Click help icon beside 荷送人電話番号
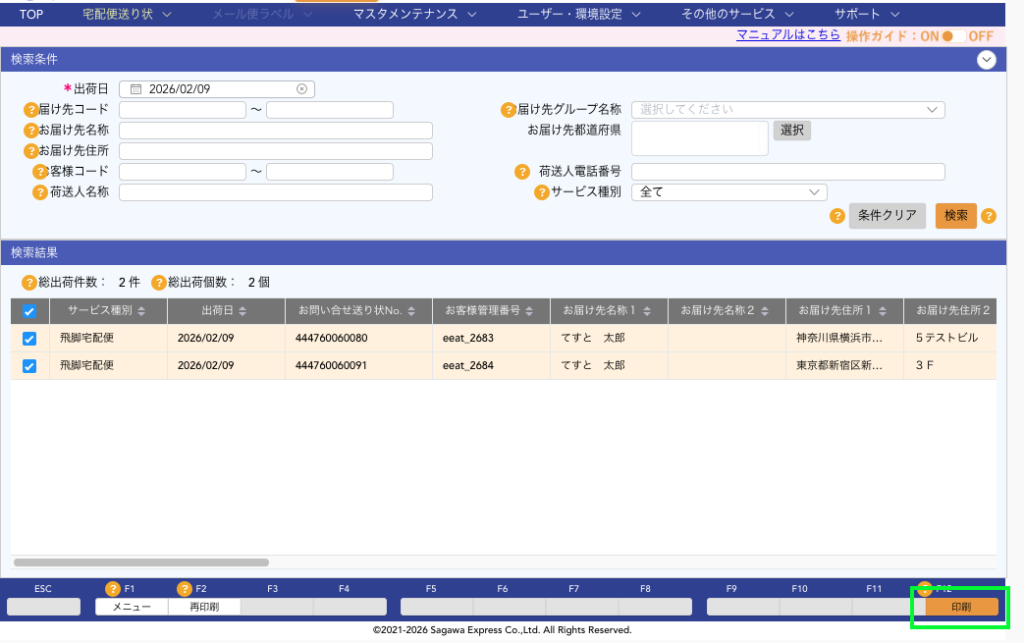 [x=522, y=172]
